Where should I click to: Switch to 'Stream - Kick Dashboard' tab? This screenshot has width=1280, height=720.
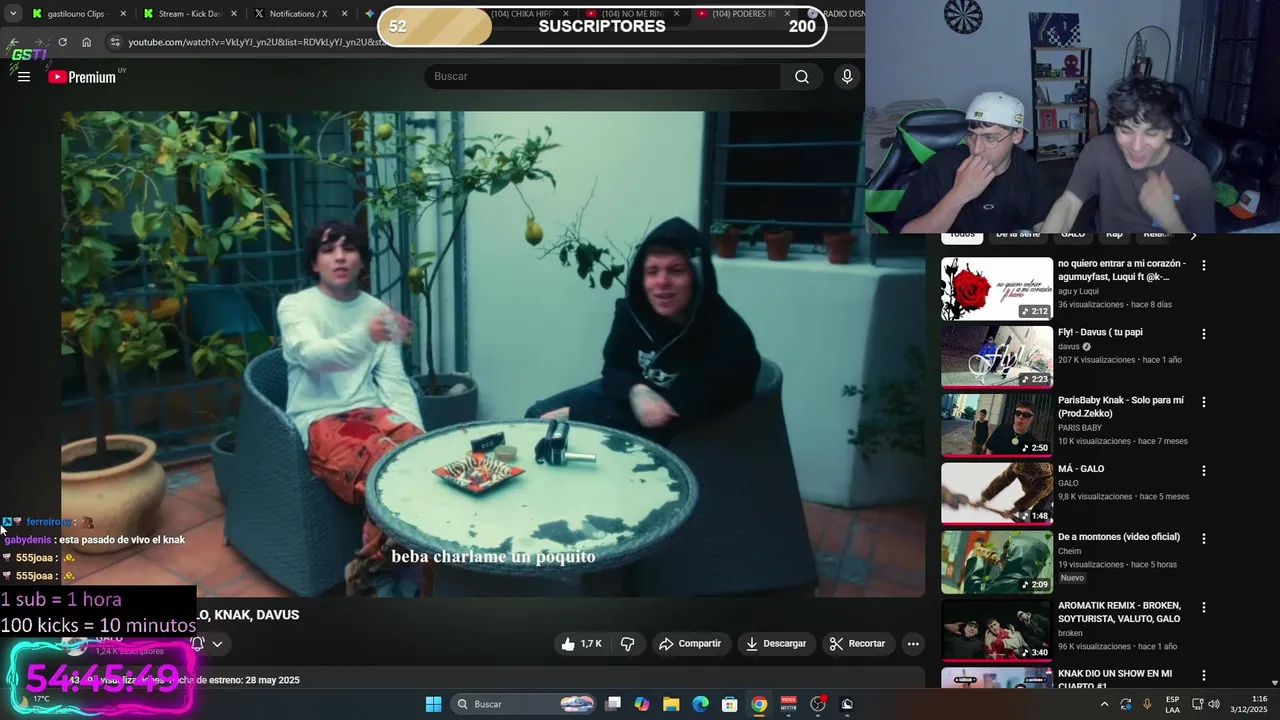(190, 14)
